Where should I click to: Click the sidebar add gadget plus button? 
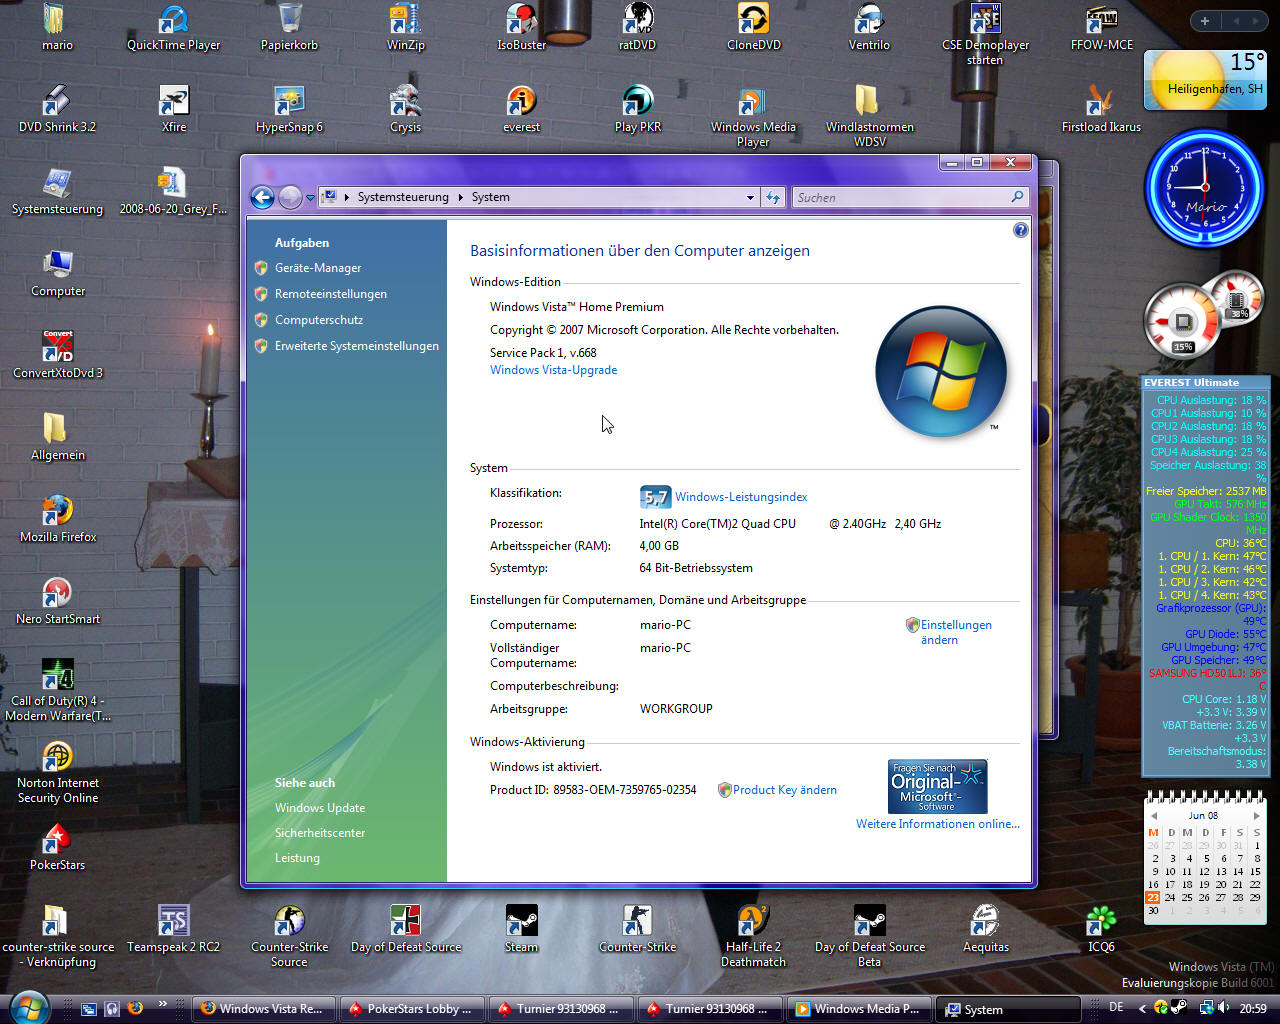pos(1205,21)
